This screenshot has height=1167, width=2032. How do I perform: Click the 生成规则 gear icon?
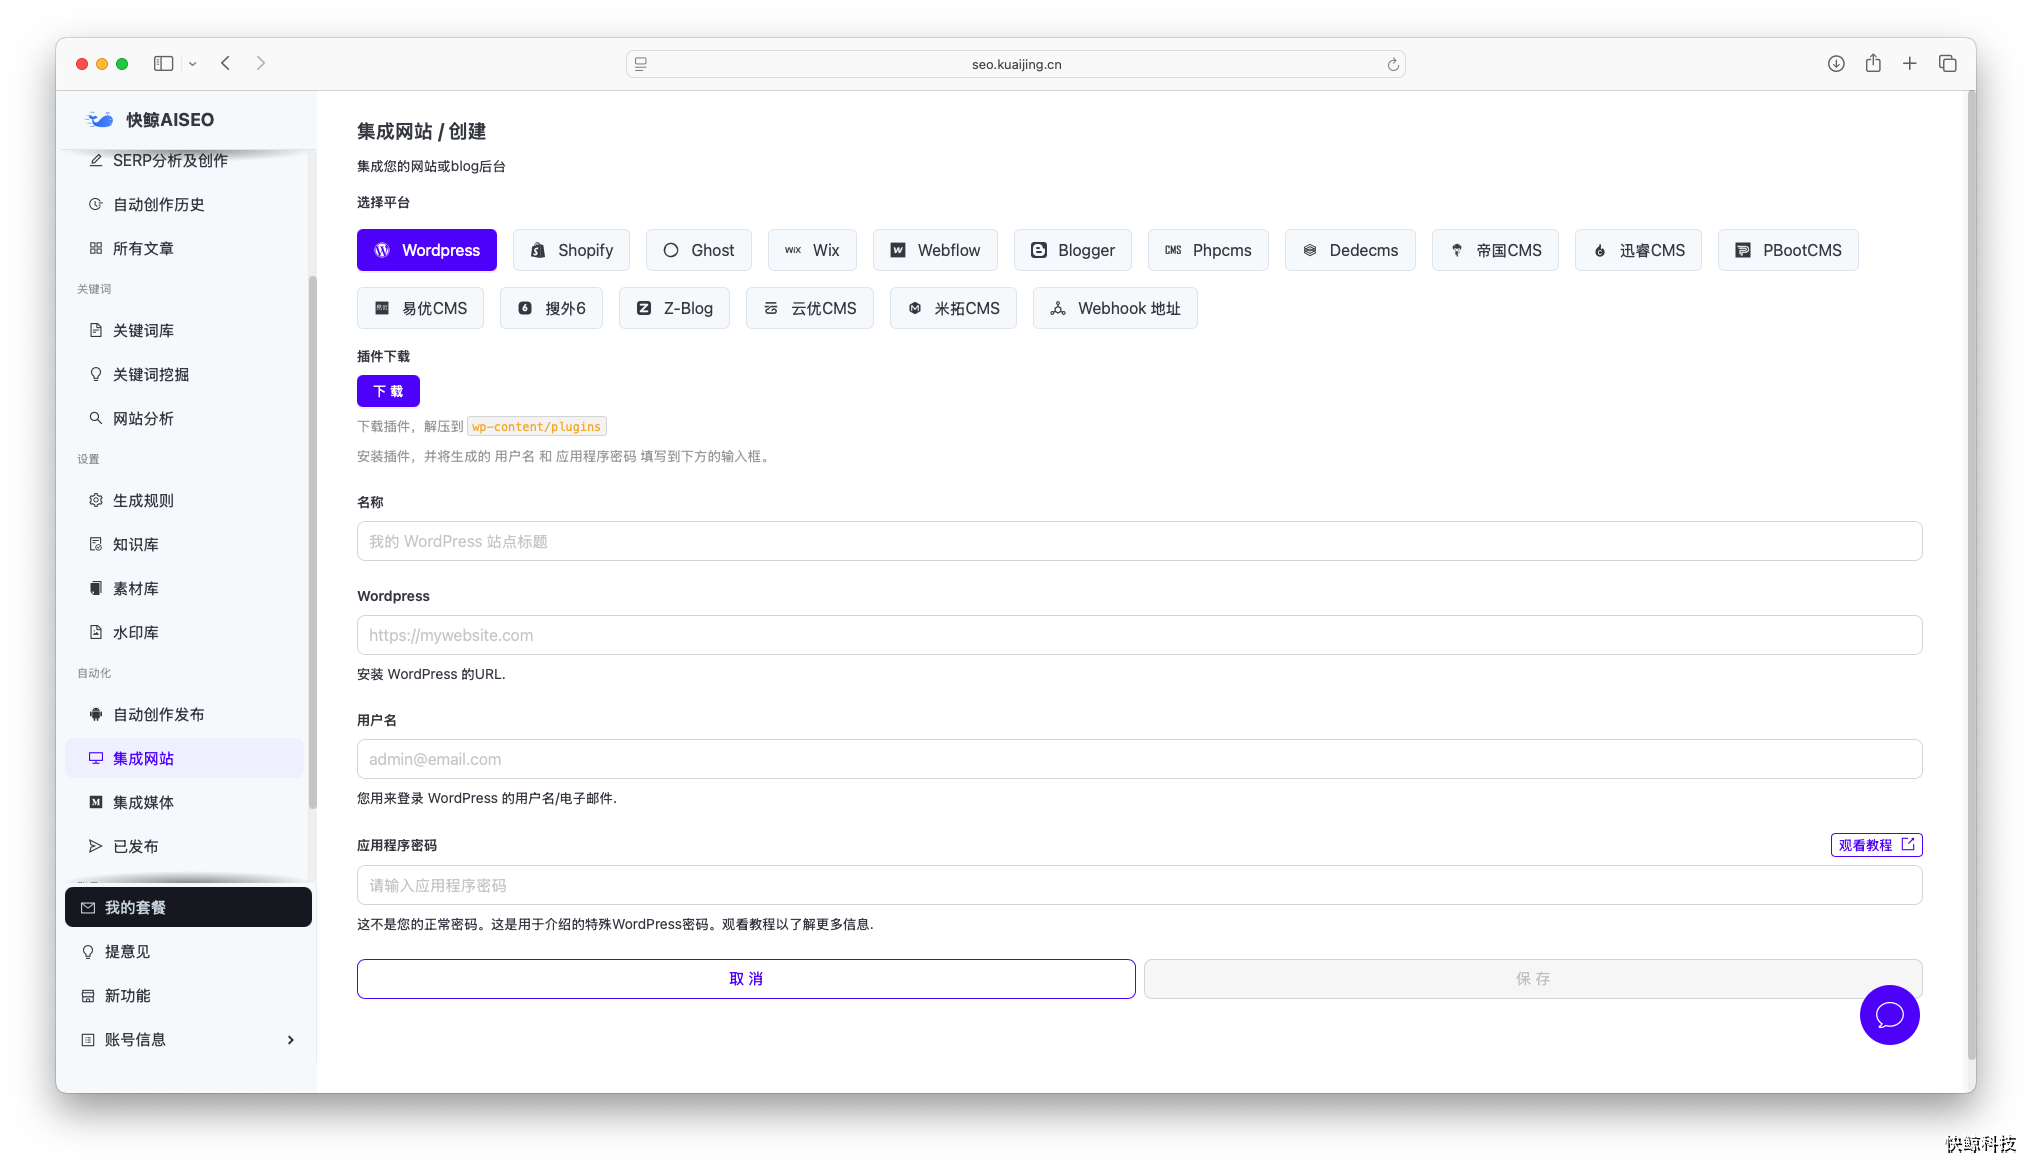(96, 500)
